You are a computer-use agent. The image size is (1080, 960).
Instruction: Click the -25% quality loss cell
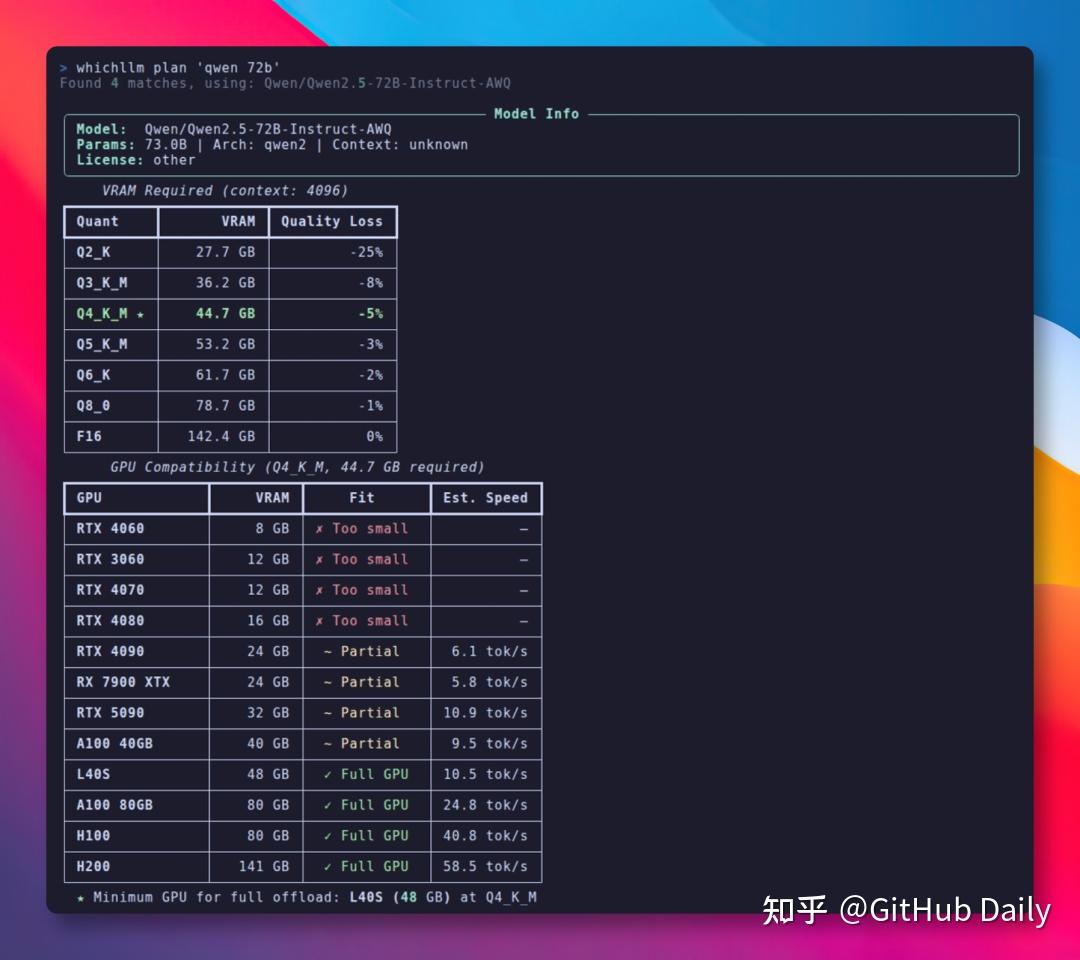(x=366, y=252)
